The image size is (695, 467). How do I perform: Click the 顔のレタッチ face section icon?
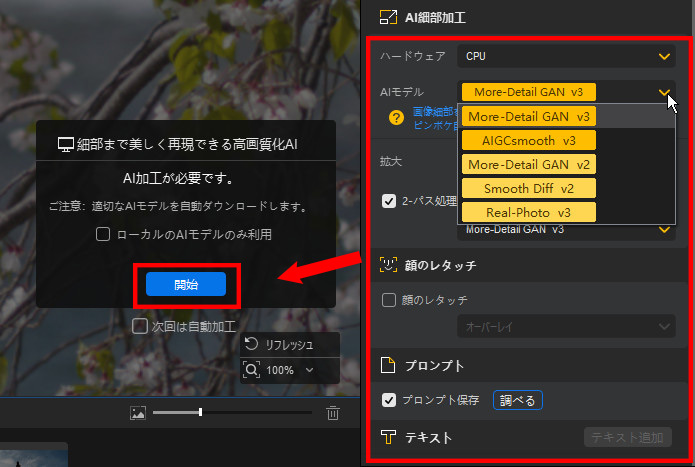pos(388,265)
